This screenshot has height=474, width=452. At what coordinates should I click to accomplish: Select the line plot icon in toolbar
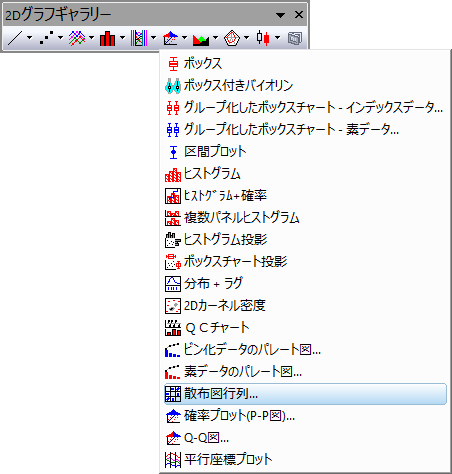coord(15,38)
